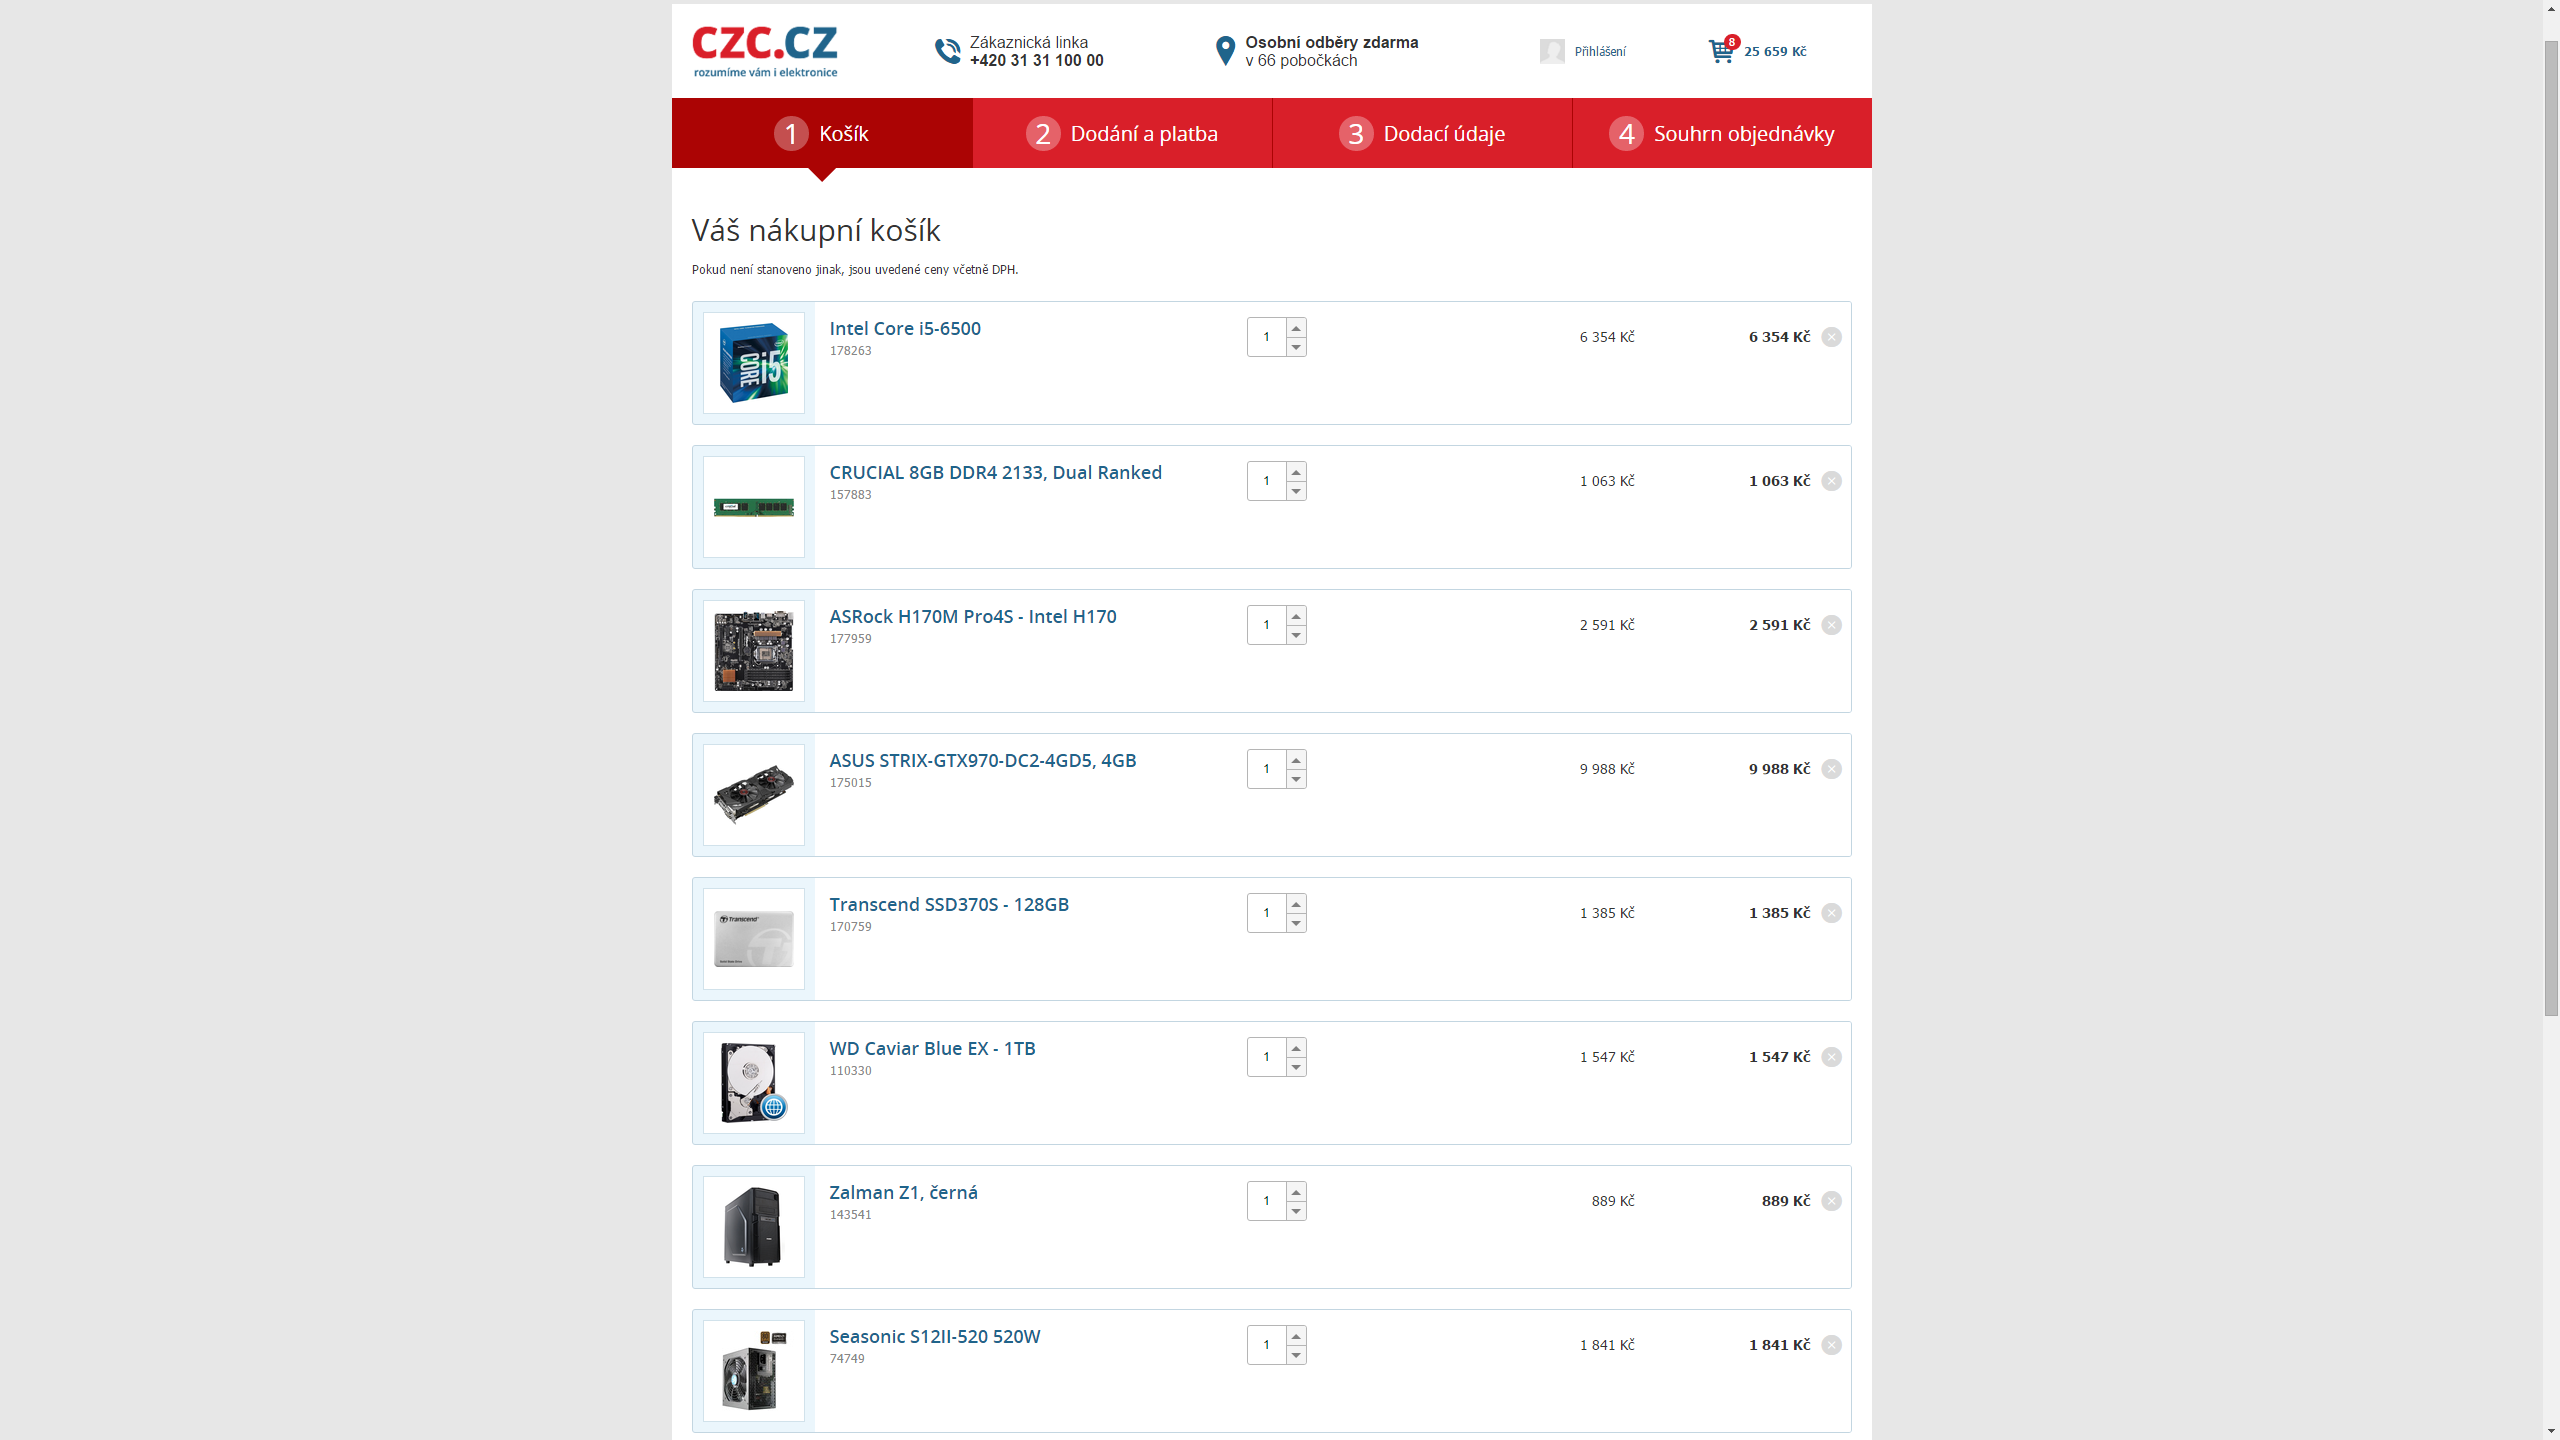
Task: Decrease quantity of Intel Core i5-6500
Action: click(1296, 347)
